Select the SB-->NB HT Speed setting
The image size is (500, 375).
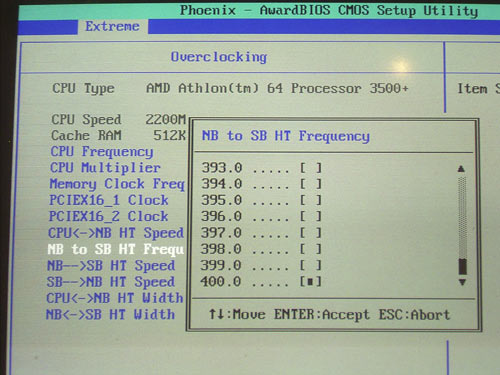[x=111, y=282]
